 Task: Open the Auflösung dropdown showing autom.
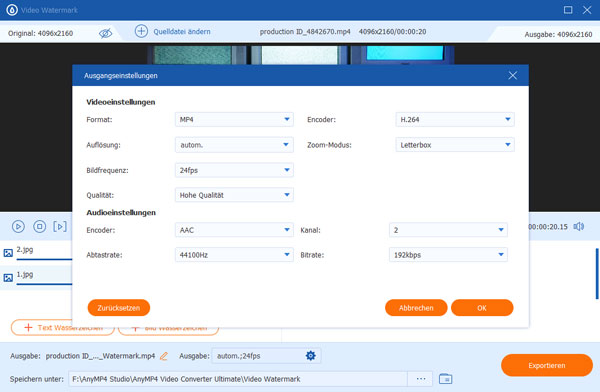234,145
